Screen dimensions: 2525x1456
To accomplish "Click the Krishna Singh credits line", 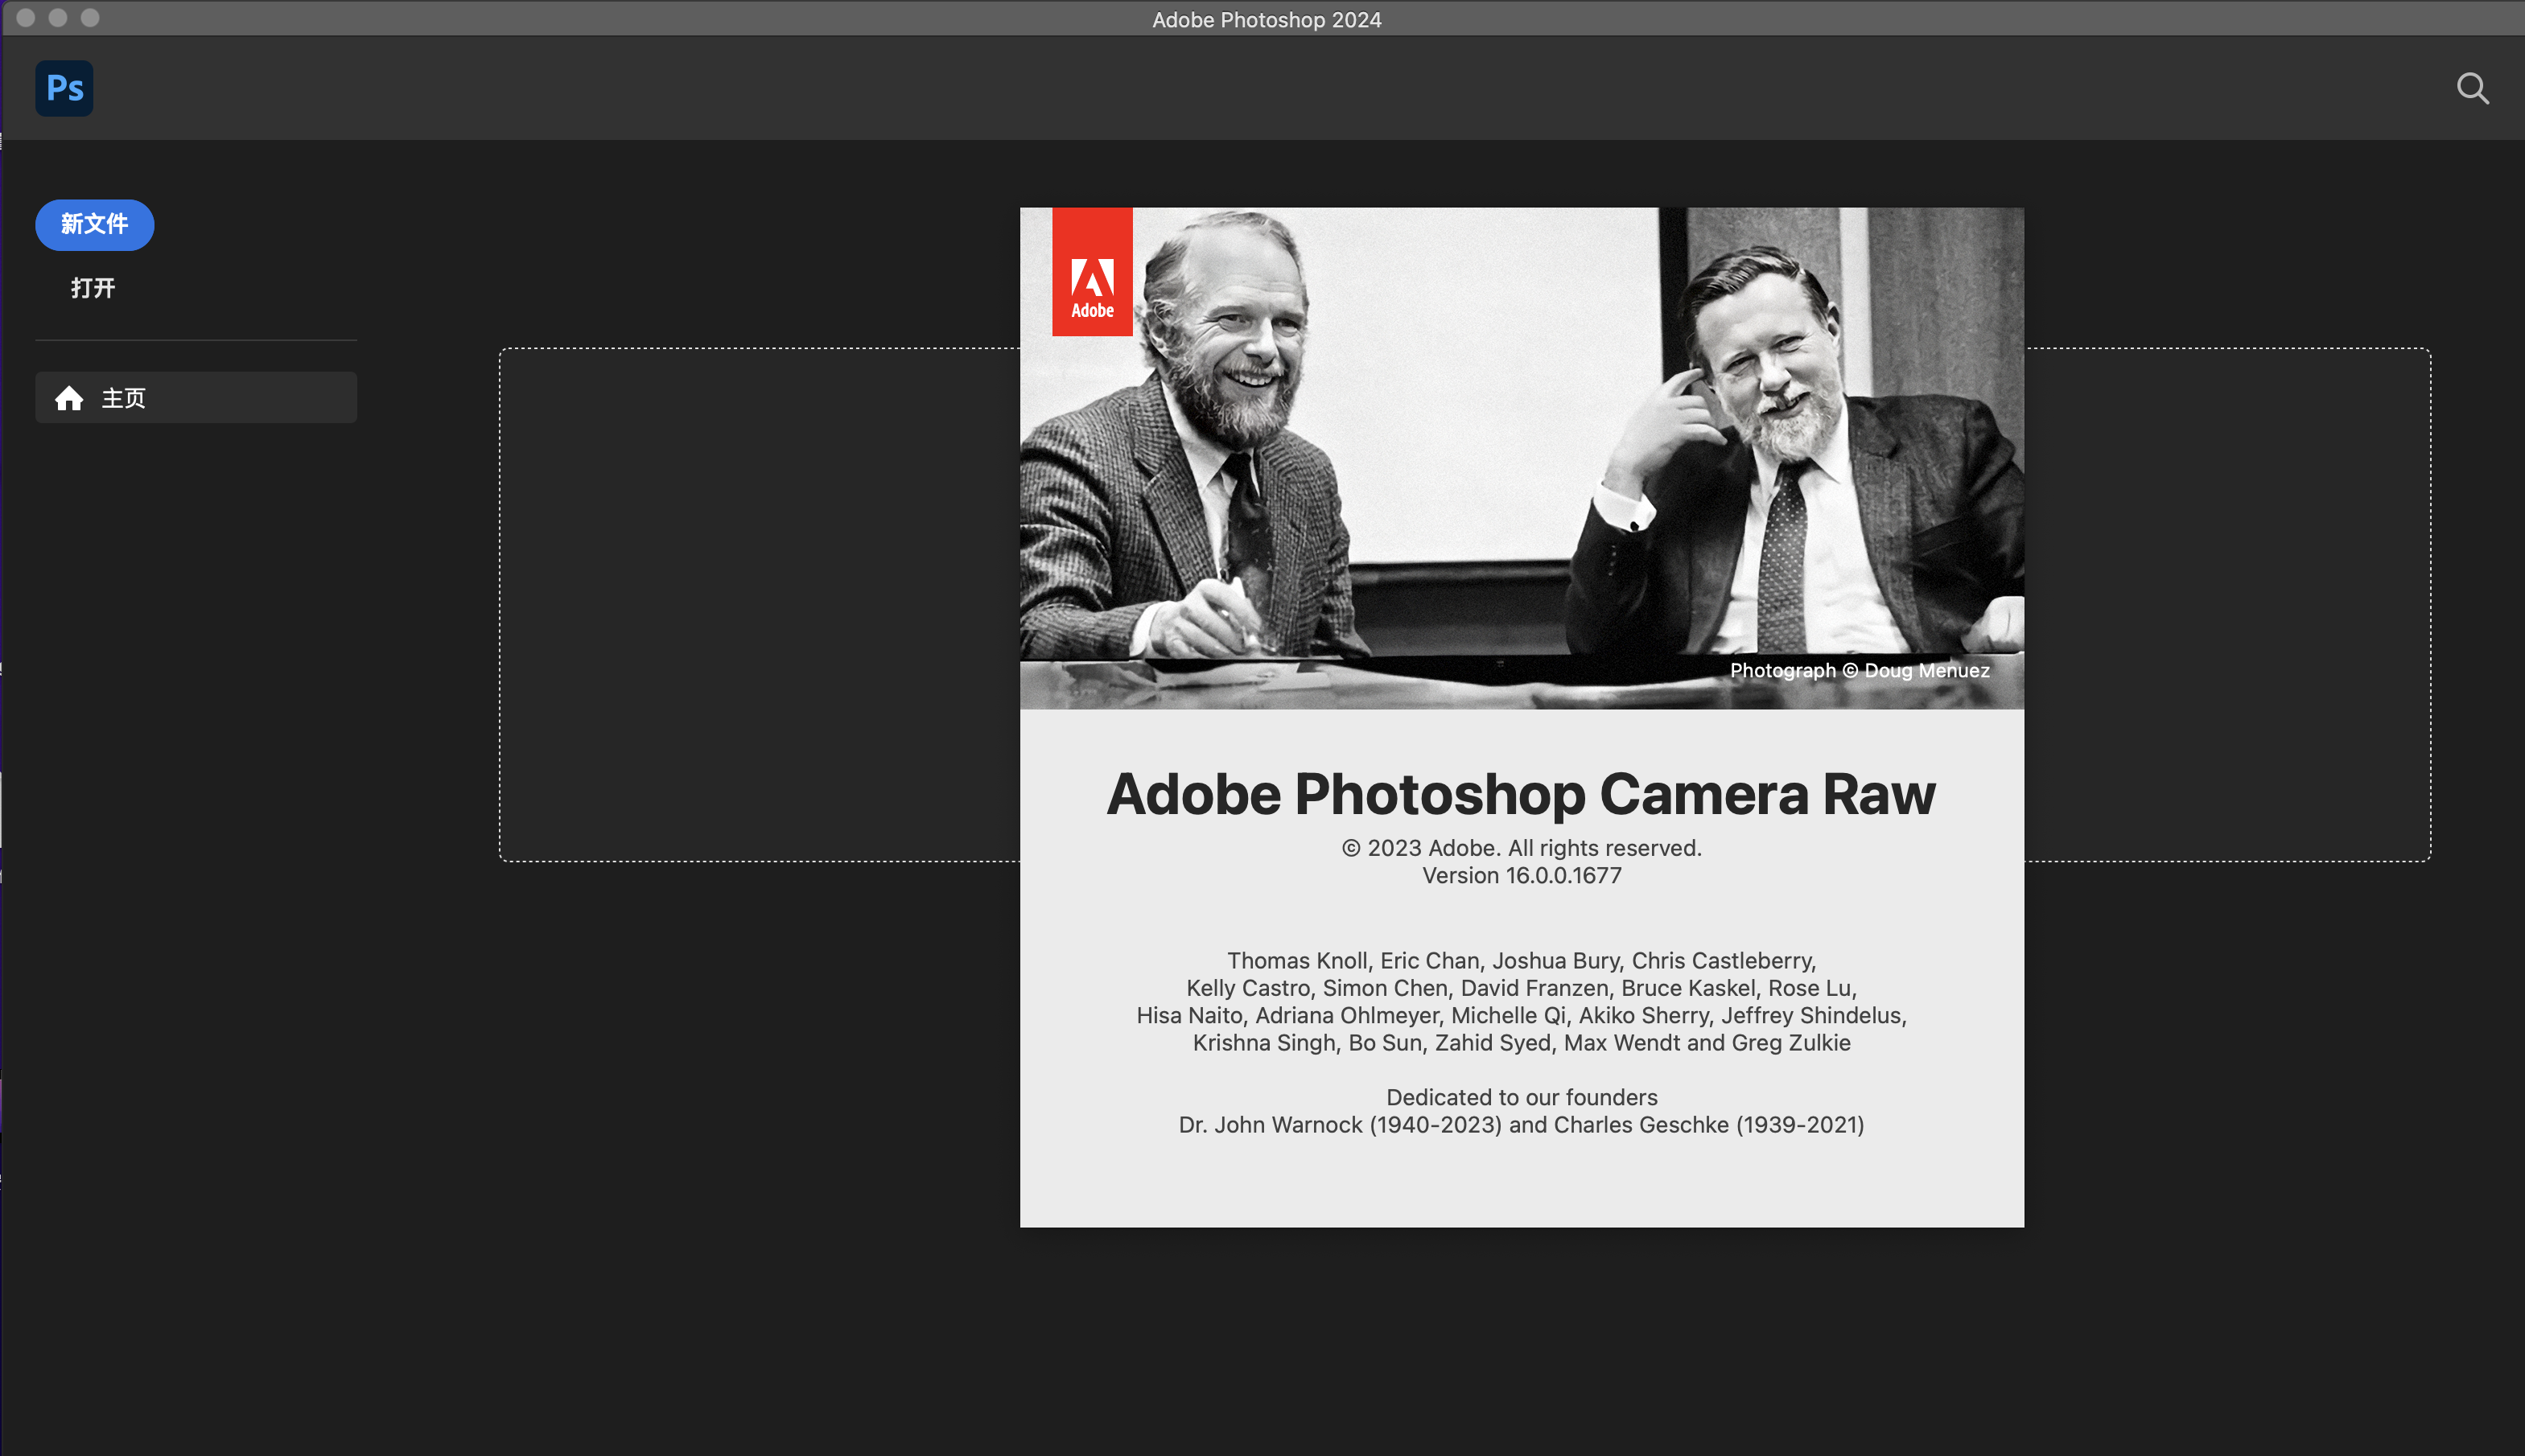I will (1521, 1043).
